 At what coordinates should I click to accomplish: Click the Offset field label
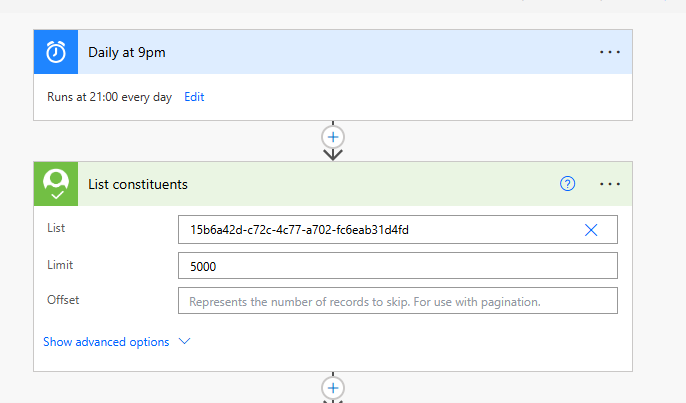(x=63, y=300)
